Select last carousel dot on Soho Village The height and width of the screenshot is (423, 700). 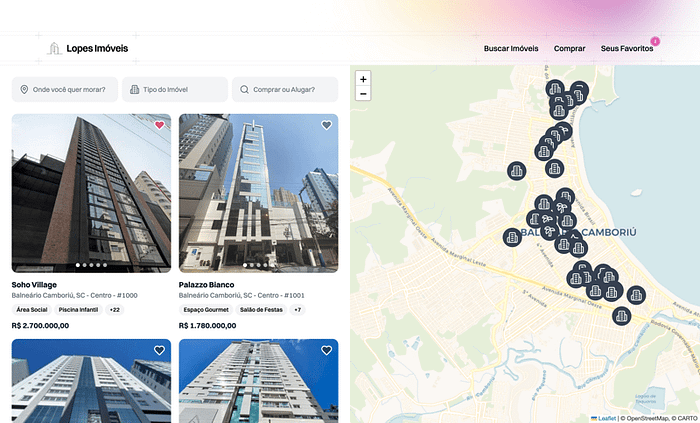click(105, 265)
